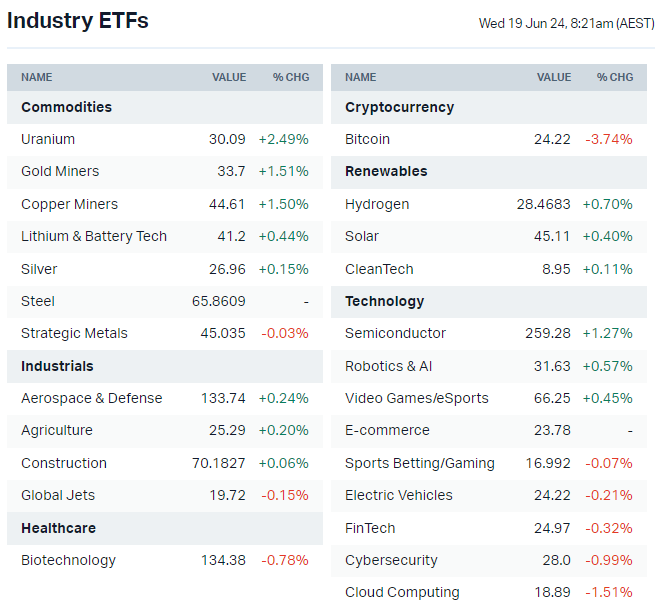Viewport: 661px width, 608px height.
Task: Open Video Games/eSports ETF
Action: pyautogui.click(x=417, y=398)
